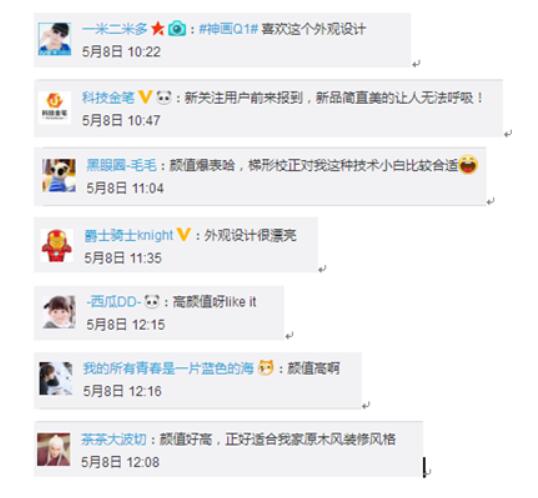Click the panda icon beside -西瓜DD-

point(152,302)
